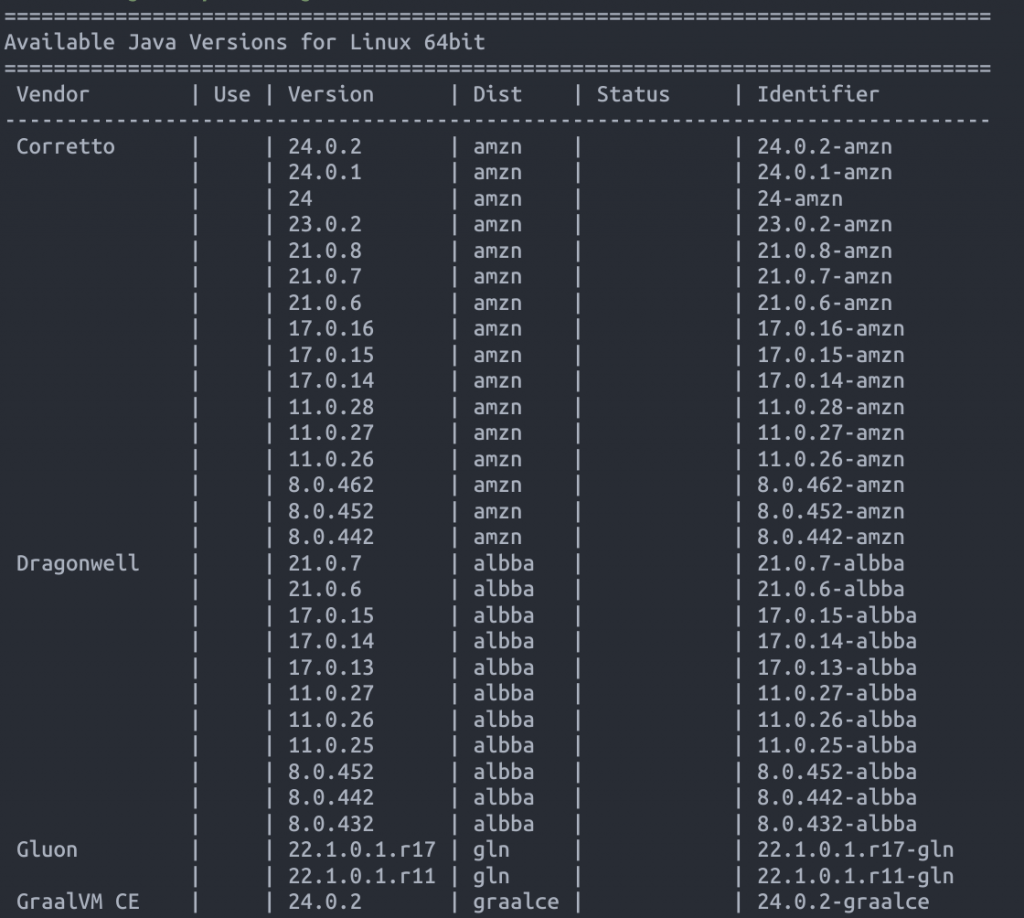Select the GraalVM CE vendor name

[x=78, y=902]
